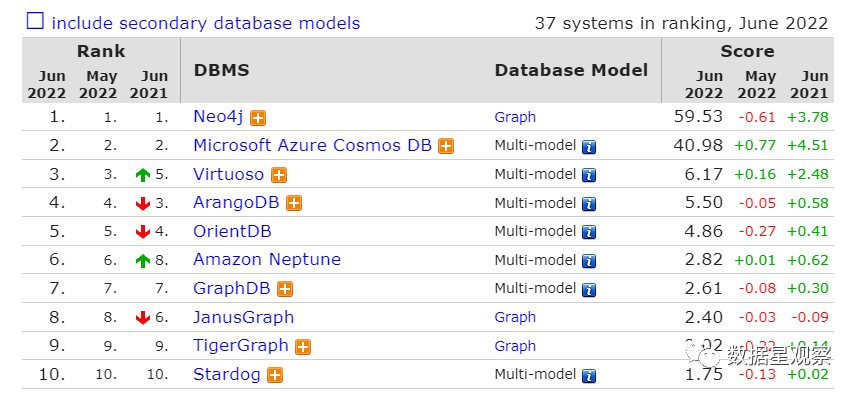Image resolution: width=859 pixels, height=393 pixels.
Task: Click the Multi-model info icon in GraphDB row
Action: point(589,289)
